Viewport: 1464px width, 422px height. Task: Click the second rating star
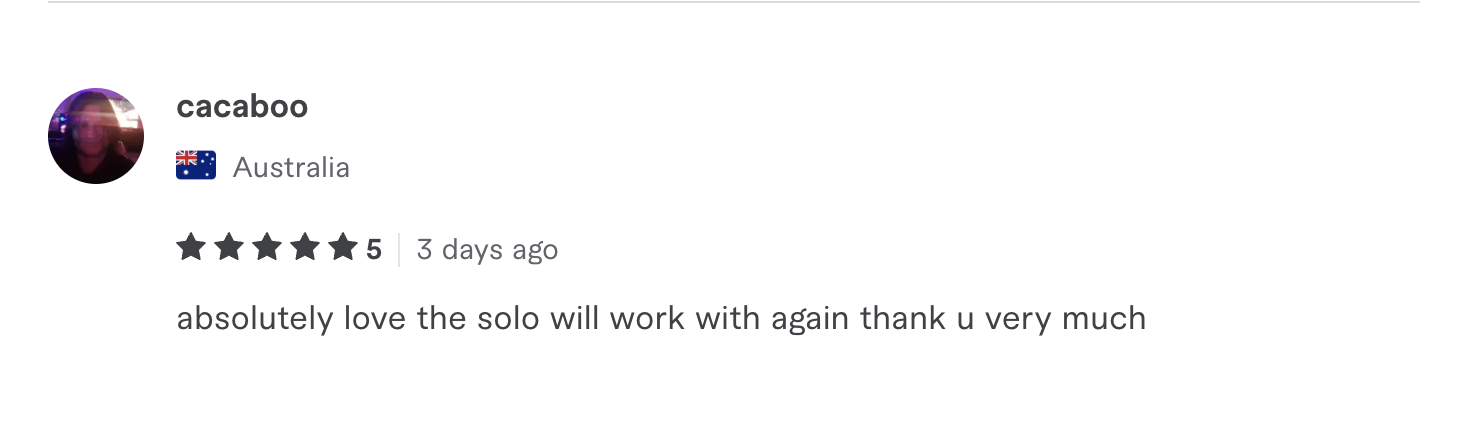point(229,247)
